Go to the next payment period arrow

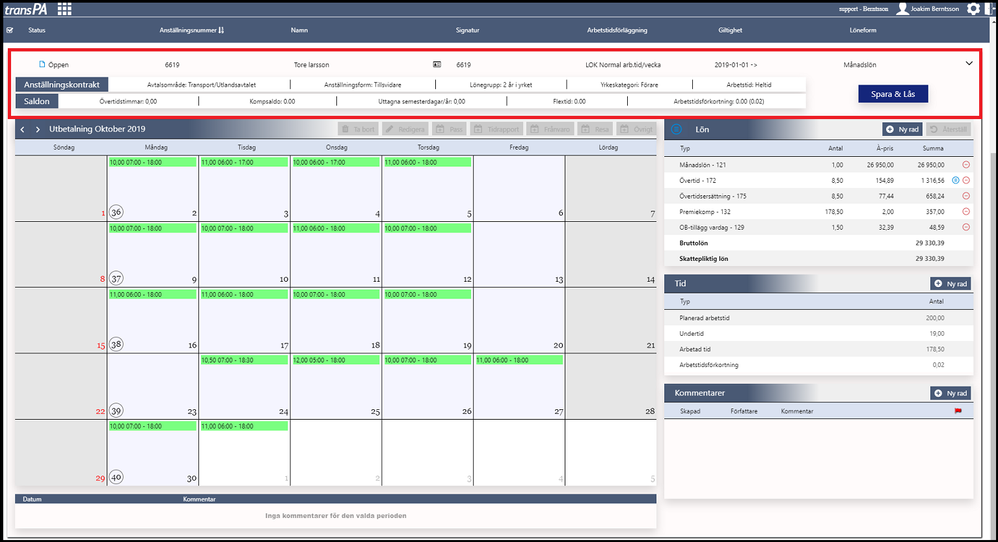(x=38, y=129)
